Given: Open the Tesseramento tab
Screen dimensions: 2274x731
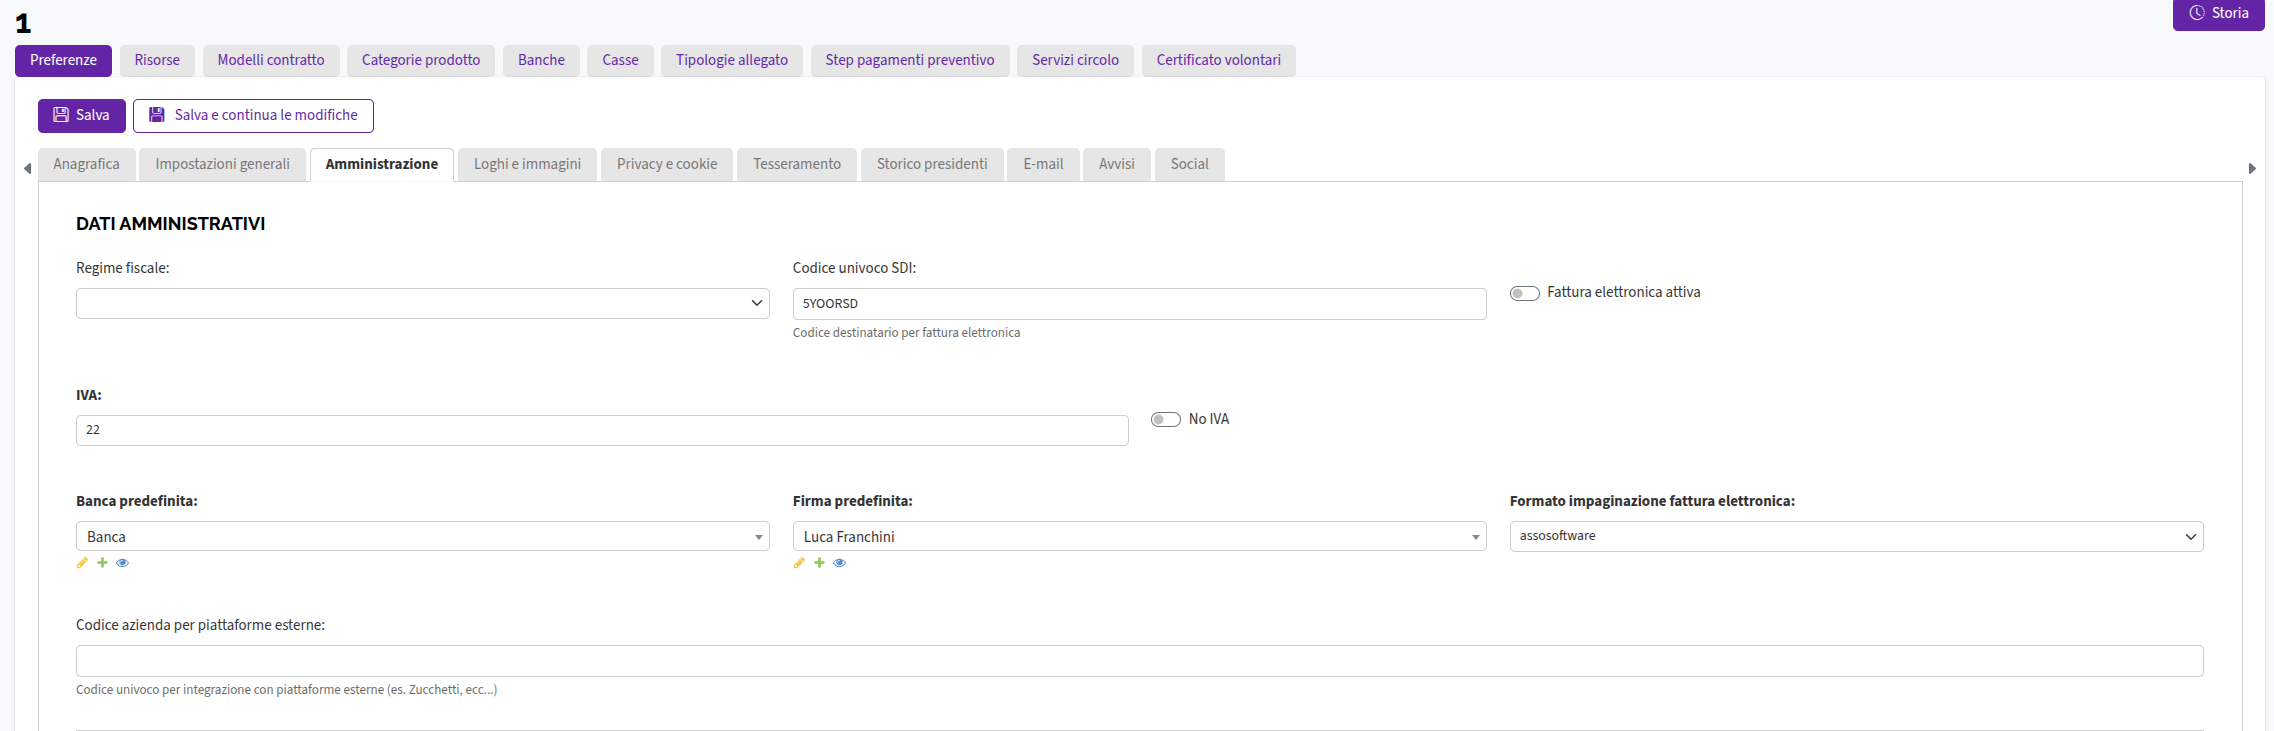Looking at the screenshot, I should coord(797,164).
